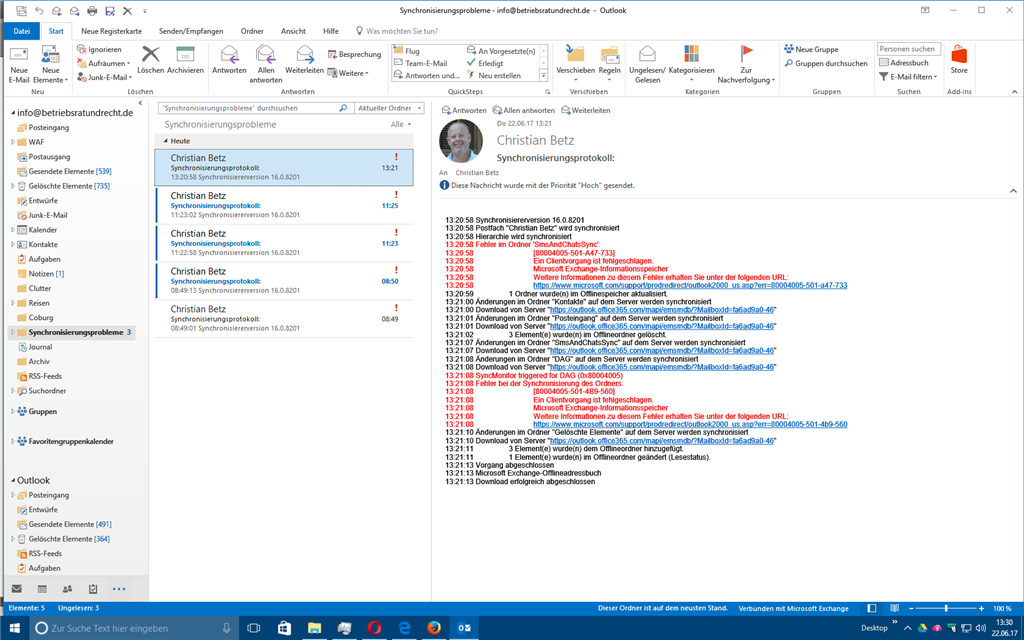The height and width of the screenshot is (640, 1024).
Task: Open the Neue Elemente menu button
Action: [x=50, y=65]
